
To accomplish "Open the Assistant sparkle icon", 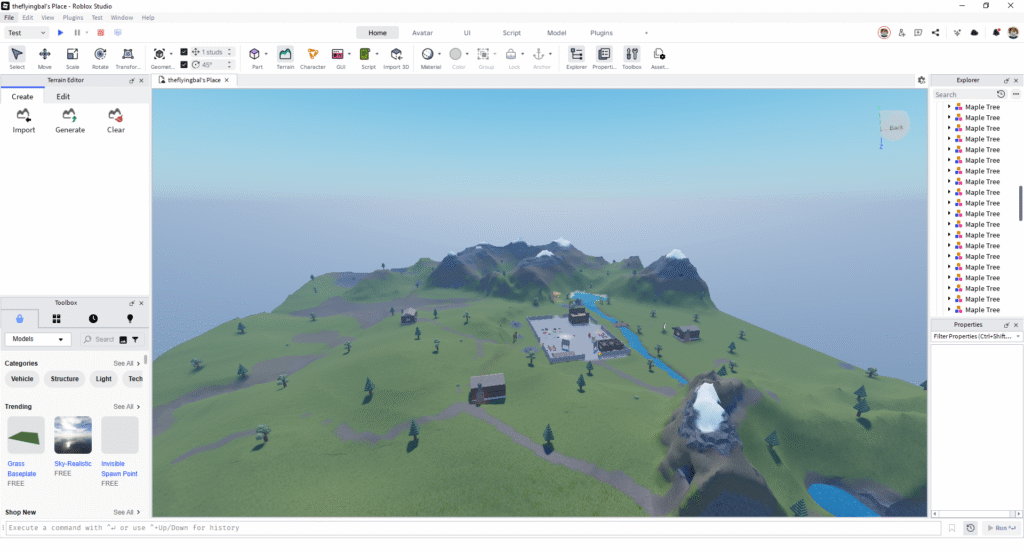I will click(x=957, y=33).
